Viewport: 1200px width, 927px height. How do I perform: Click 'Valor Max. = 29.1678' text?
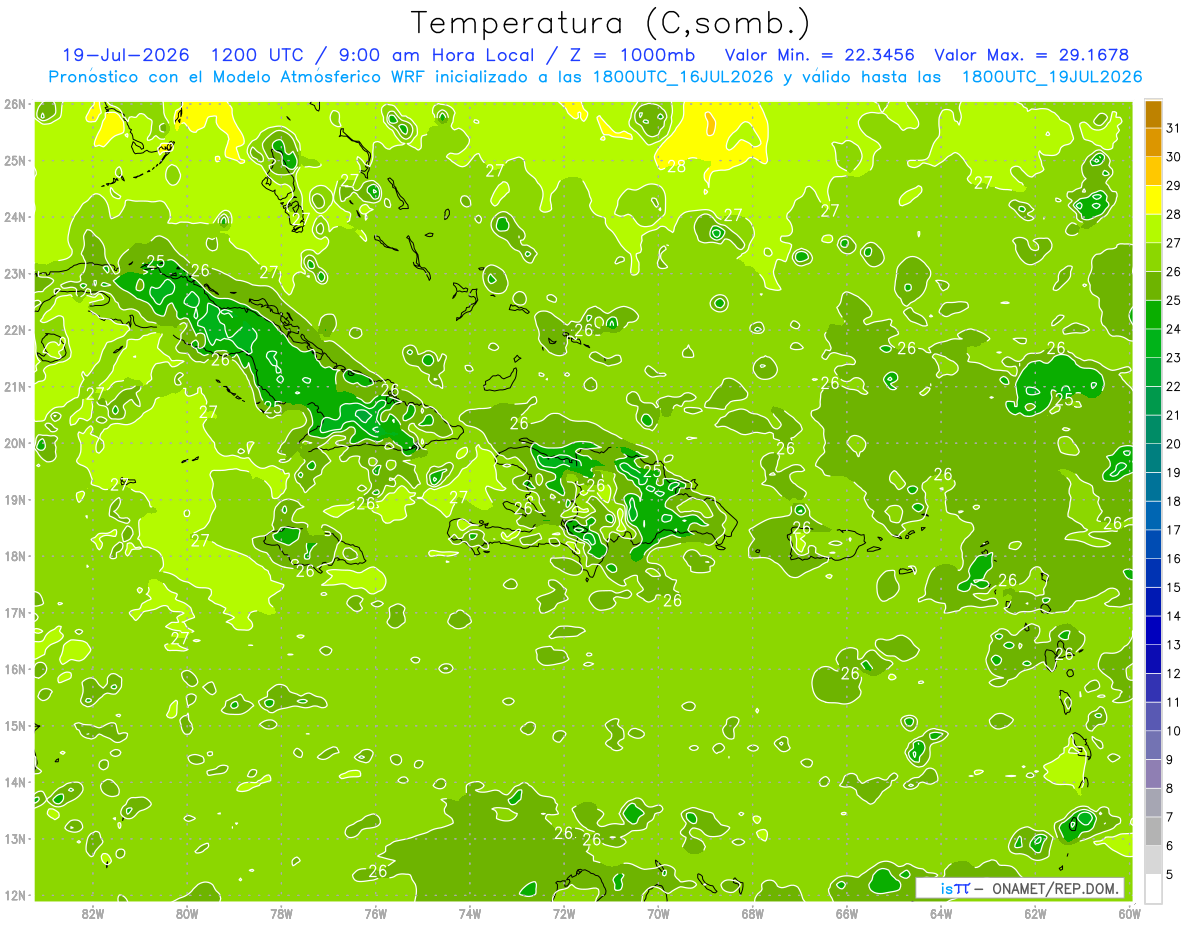pos(1033,55)
